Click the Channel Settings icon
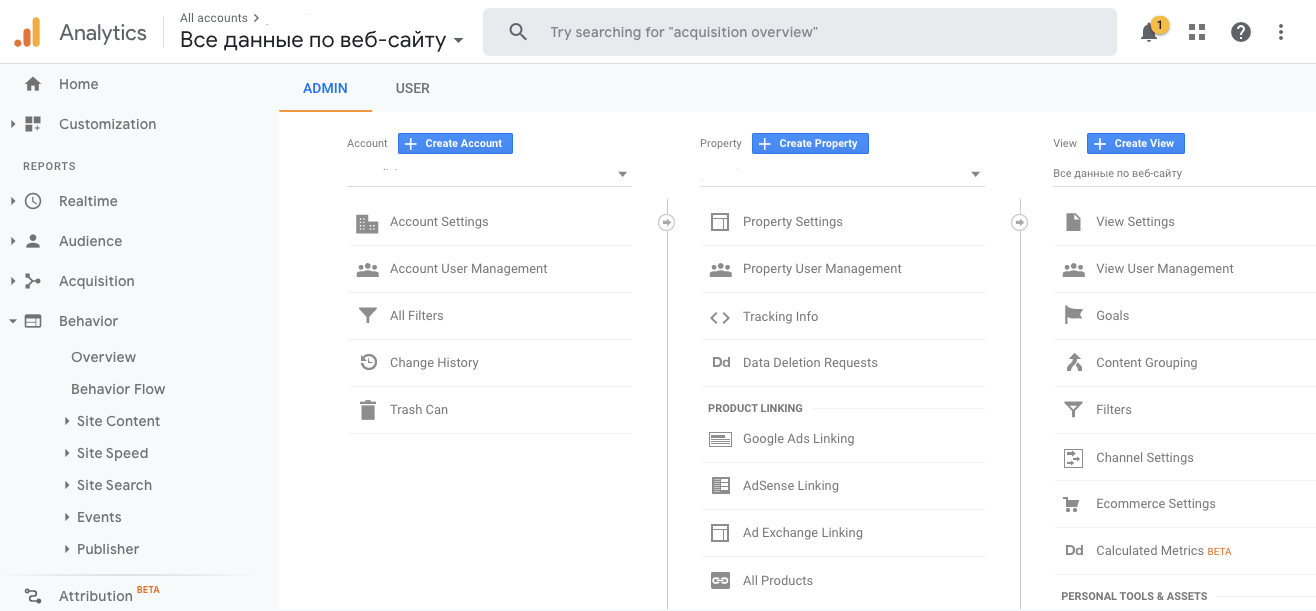This screenshot has width=1316, height=611. click(x=1074, y=458)
